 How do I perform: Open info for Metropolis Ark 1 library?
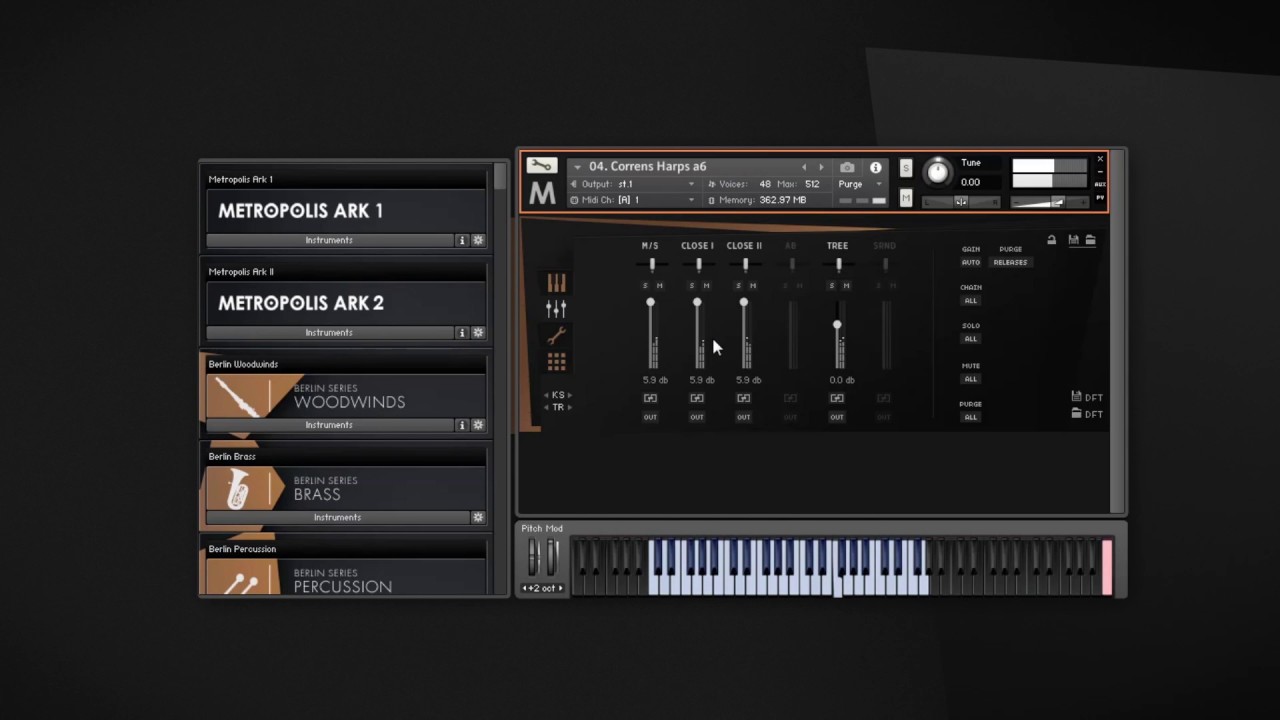click(462, 240)
